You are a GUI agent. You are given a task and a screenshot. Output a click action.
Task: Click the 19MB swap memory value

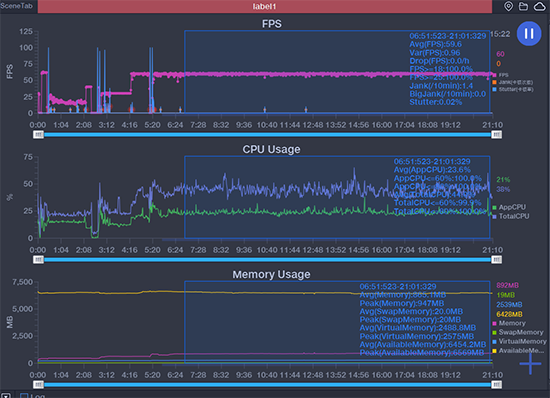(x=505, y=295)
